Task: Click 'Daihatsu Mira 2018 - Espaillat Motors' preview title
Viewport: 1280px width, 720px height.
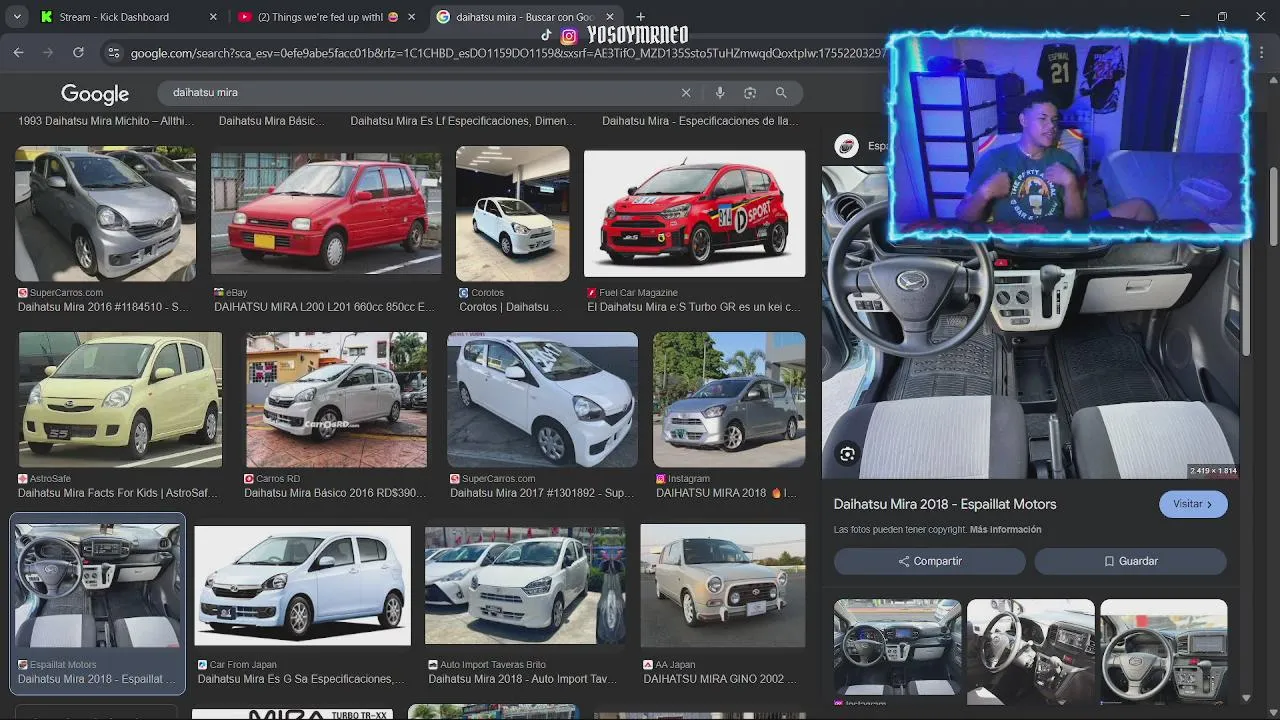Action: click(x=945, y=505)
